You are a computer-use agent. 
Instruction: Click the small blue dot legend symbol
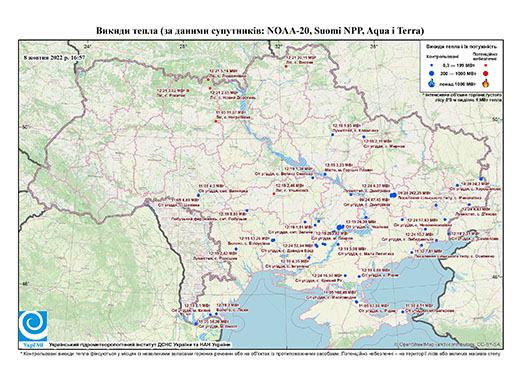tap(432, 66)
